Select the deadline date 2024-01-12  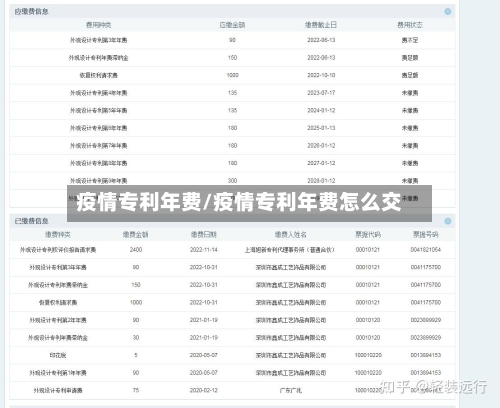[x=321, y=111]
